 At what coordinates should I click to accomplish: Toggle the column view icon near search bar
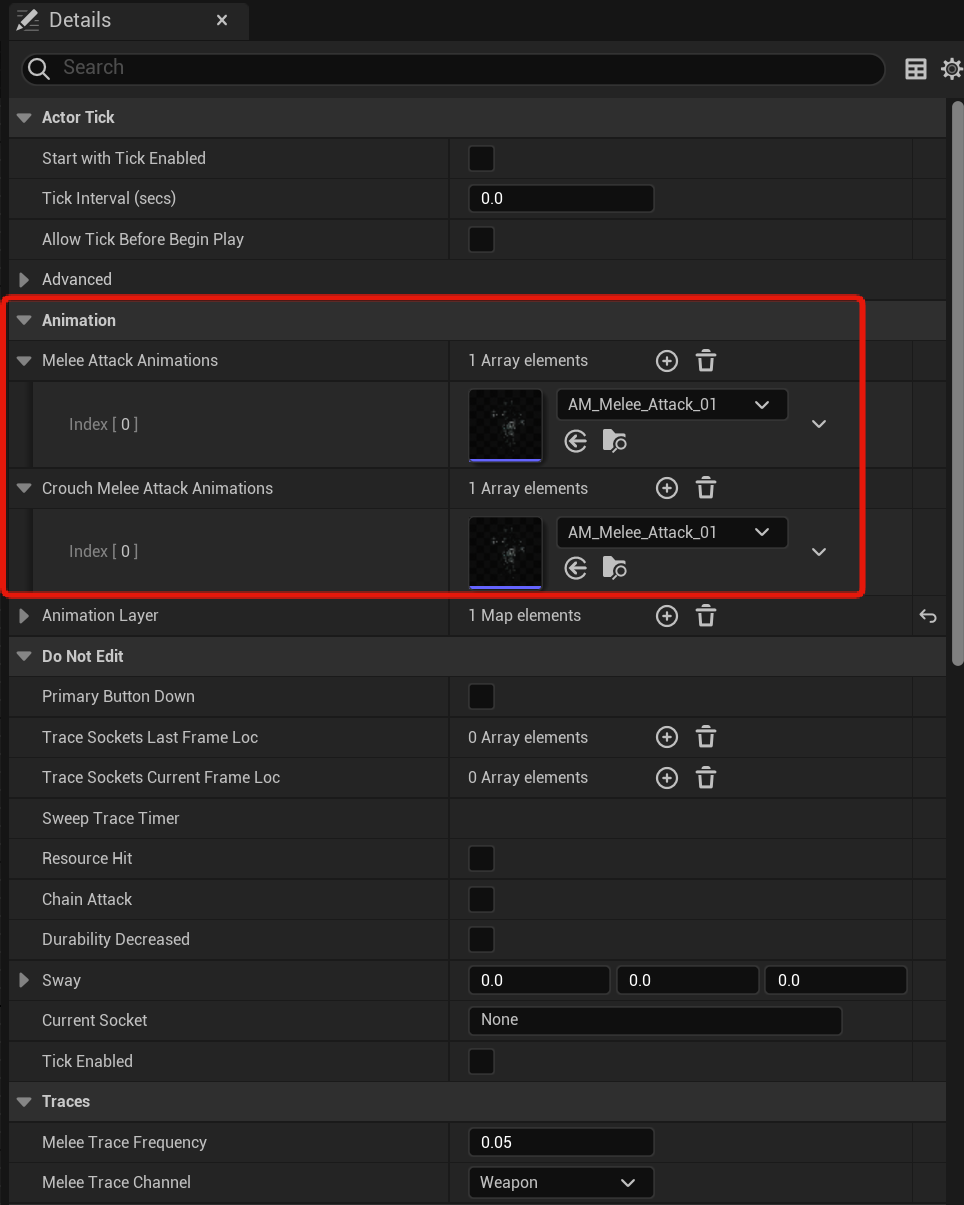point(915,68)
